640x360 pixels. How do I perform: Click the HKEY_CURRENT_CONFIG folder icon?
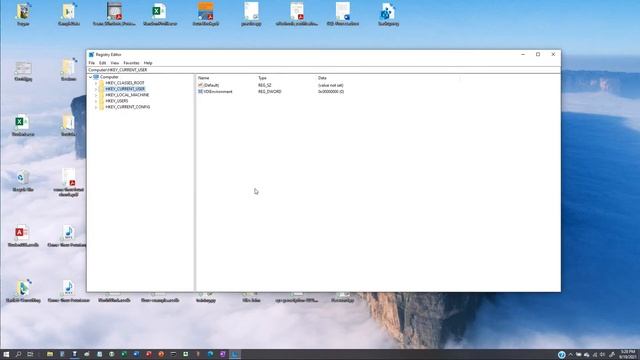tap(101, 107)
